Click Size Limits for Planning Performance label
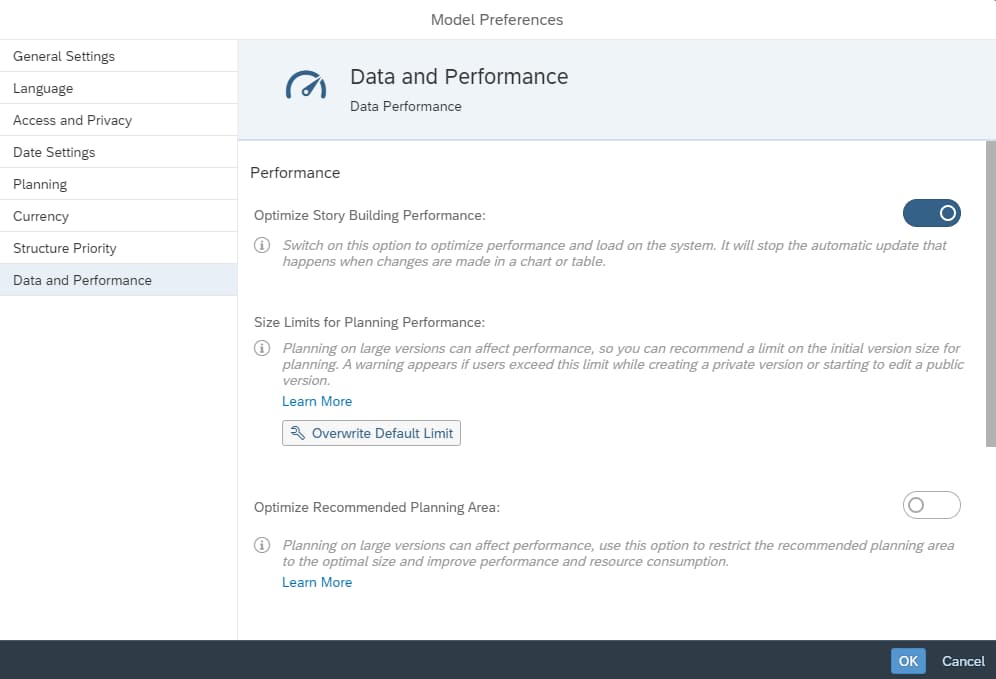This screenshot has height=679, width=996. coord(369,322)
